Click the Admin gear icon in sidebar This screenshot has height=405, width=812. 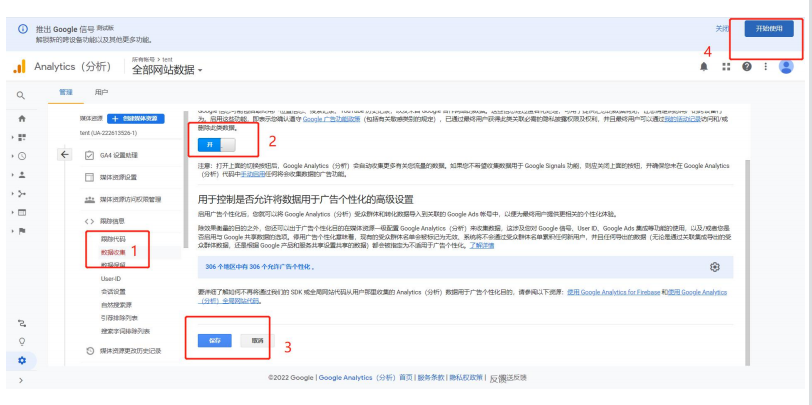click(x=22, y=361)
